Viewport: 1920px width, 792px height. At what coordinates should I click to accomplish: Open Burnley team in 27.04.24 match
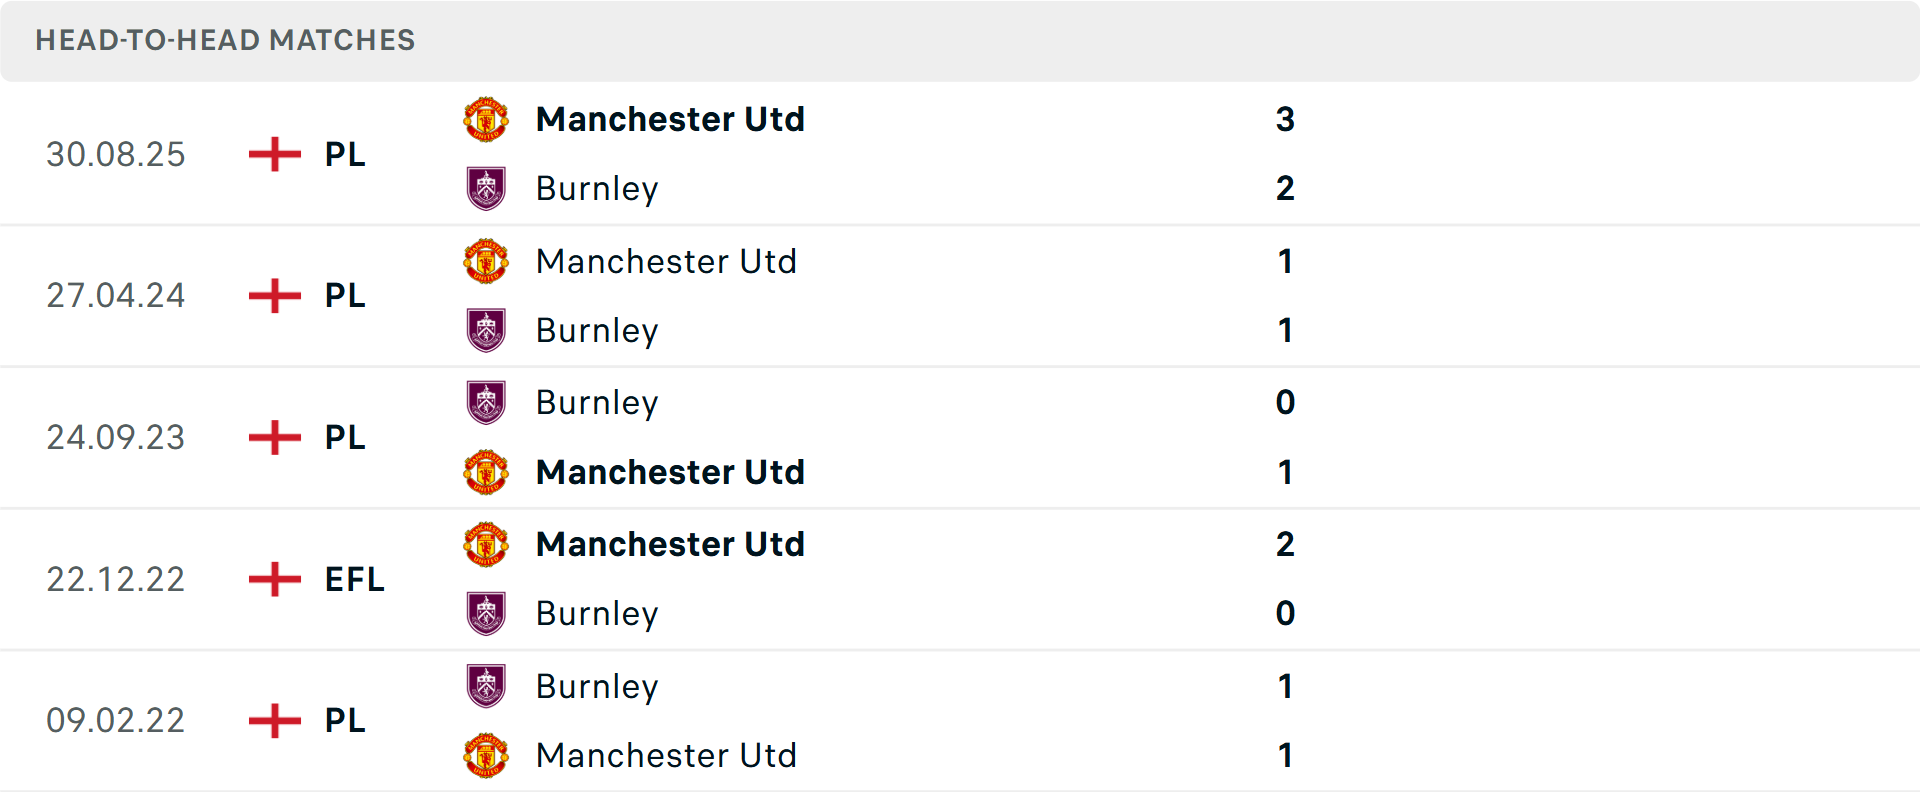point(597,331)
